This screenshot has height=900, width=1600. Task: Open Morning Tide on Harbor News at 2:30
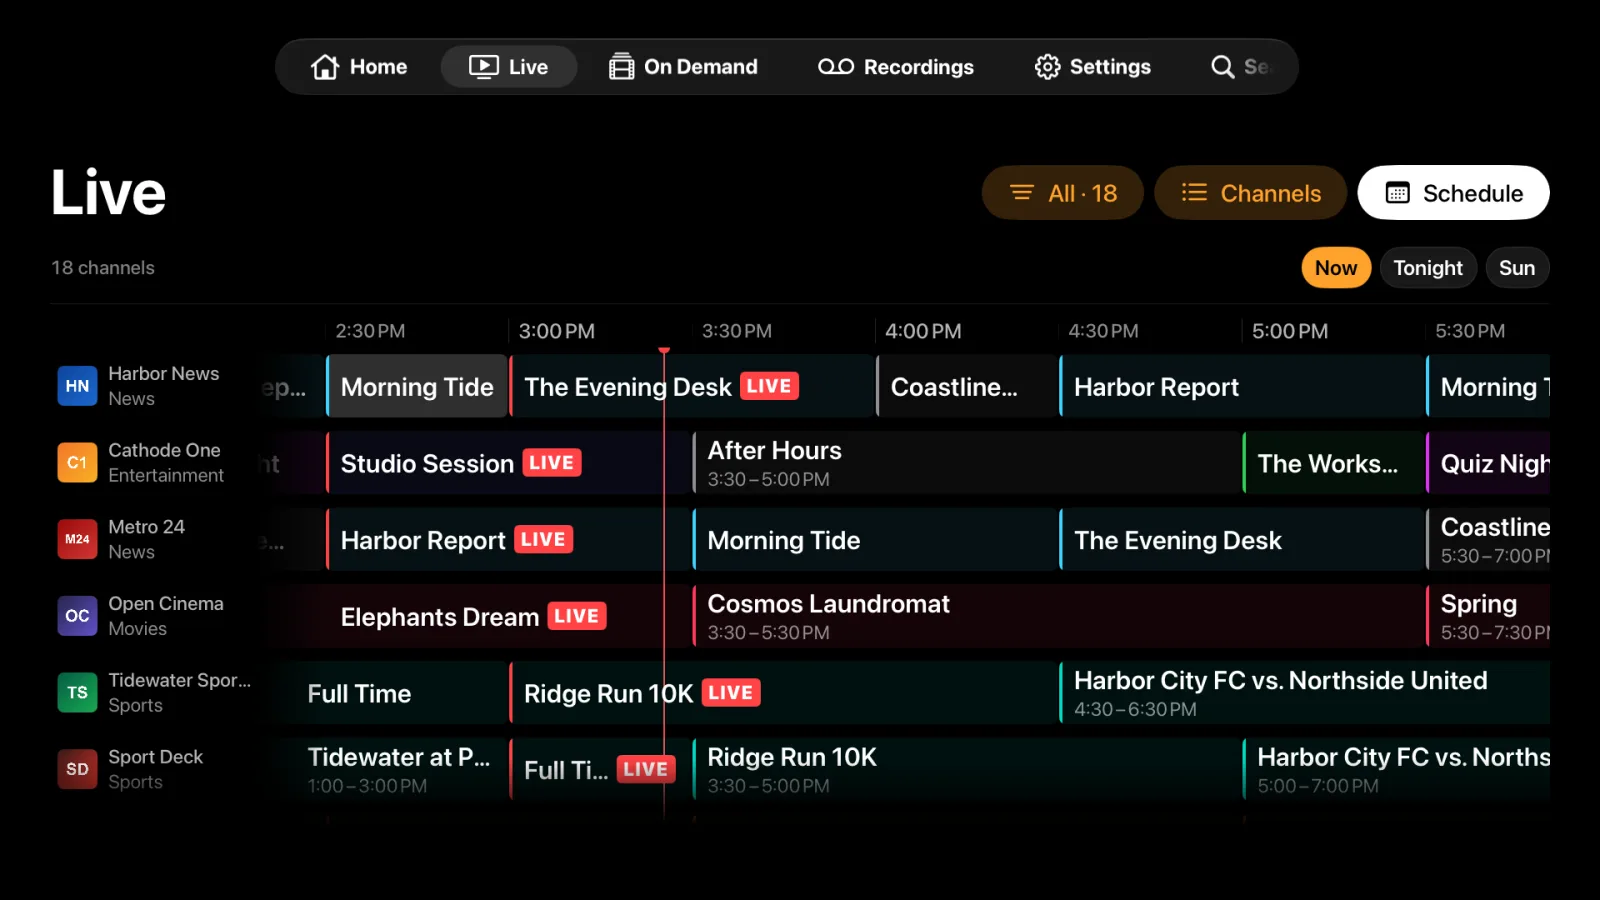coord(417,386)
